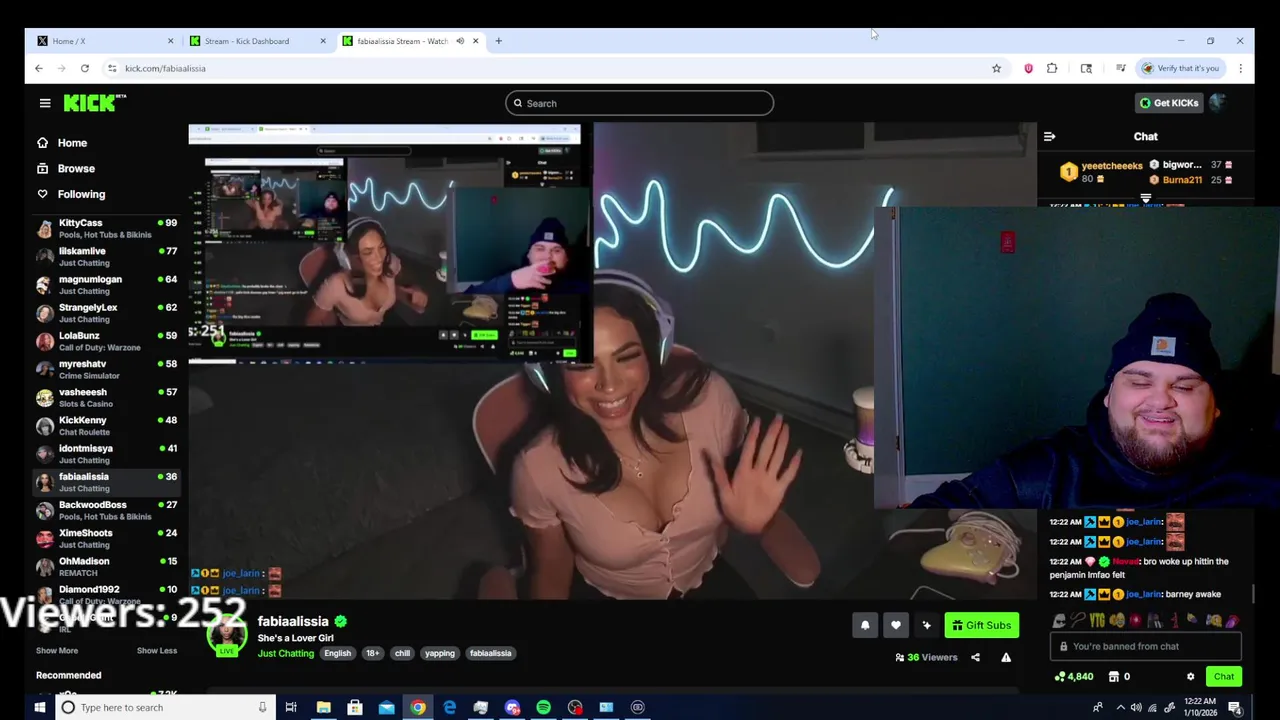Open XimeShoots channel in sidebar
Screen dimensions: 1280x720
[106, 538]
